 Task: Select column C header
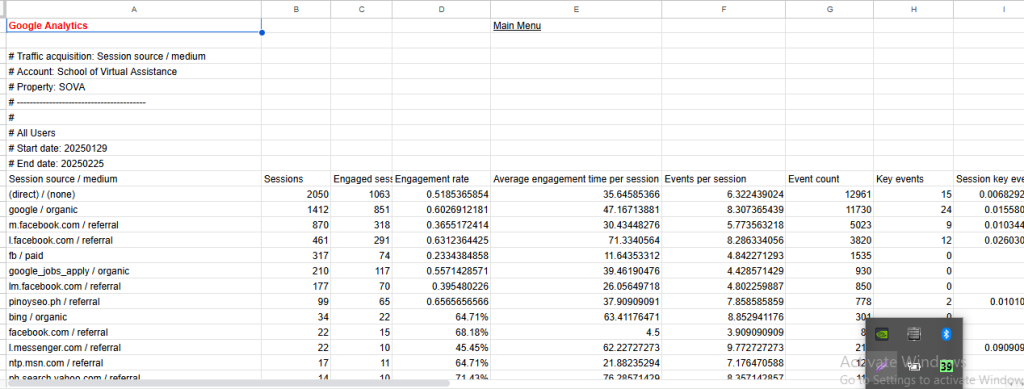tap(361, 9)
